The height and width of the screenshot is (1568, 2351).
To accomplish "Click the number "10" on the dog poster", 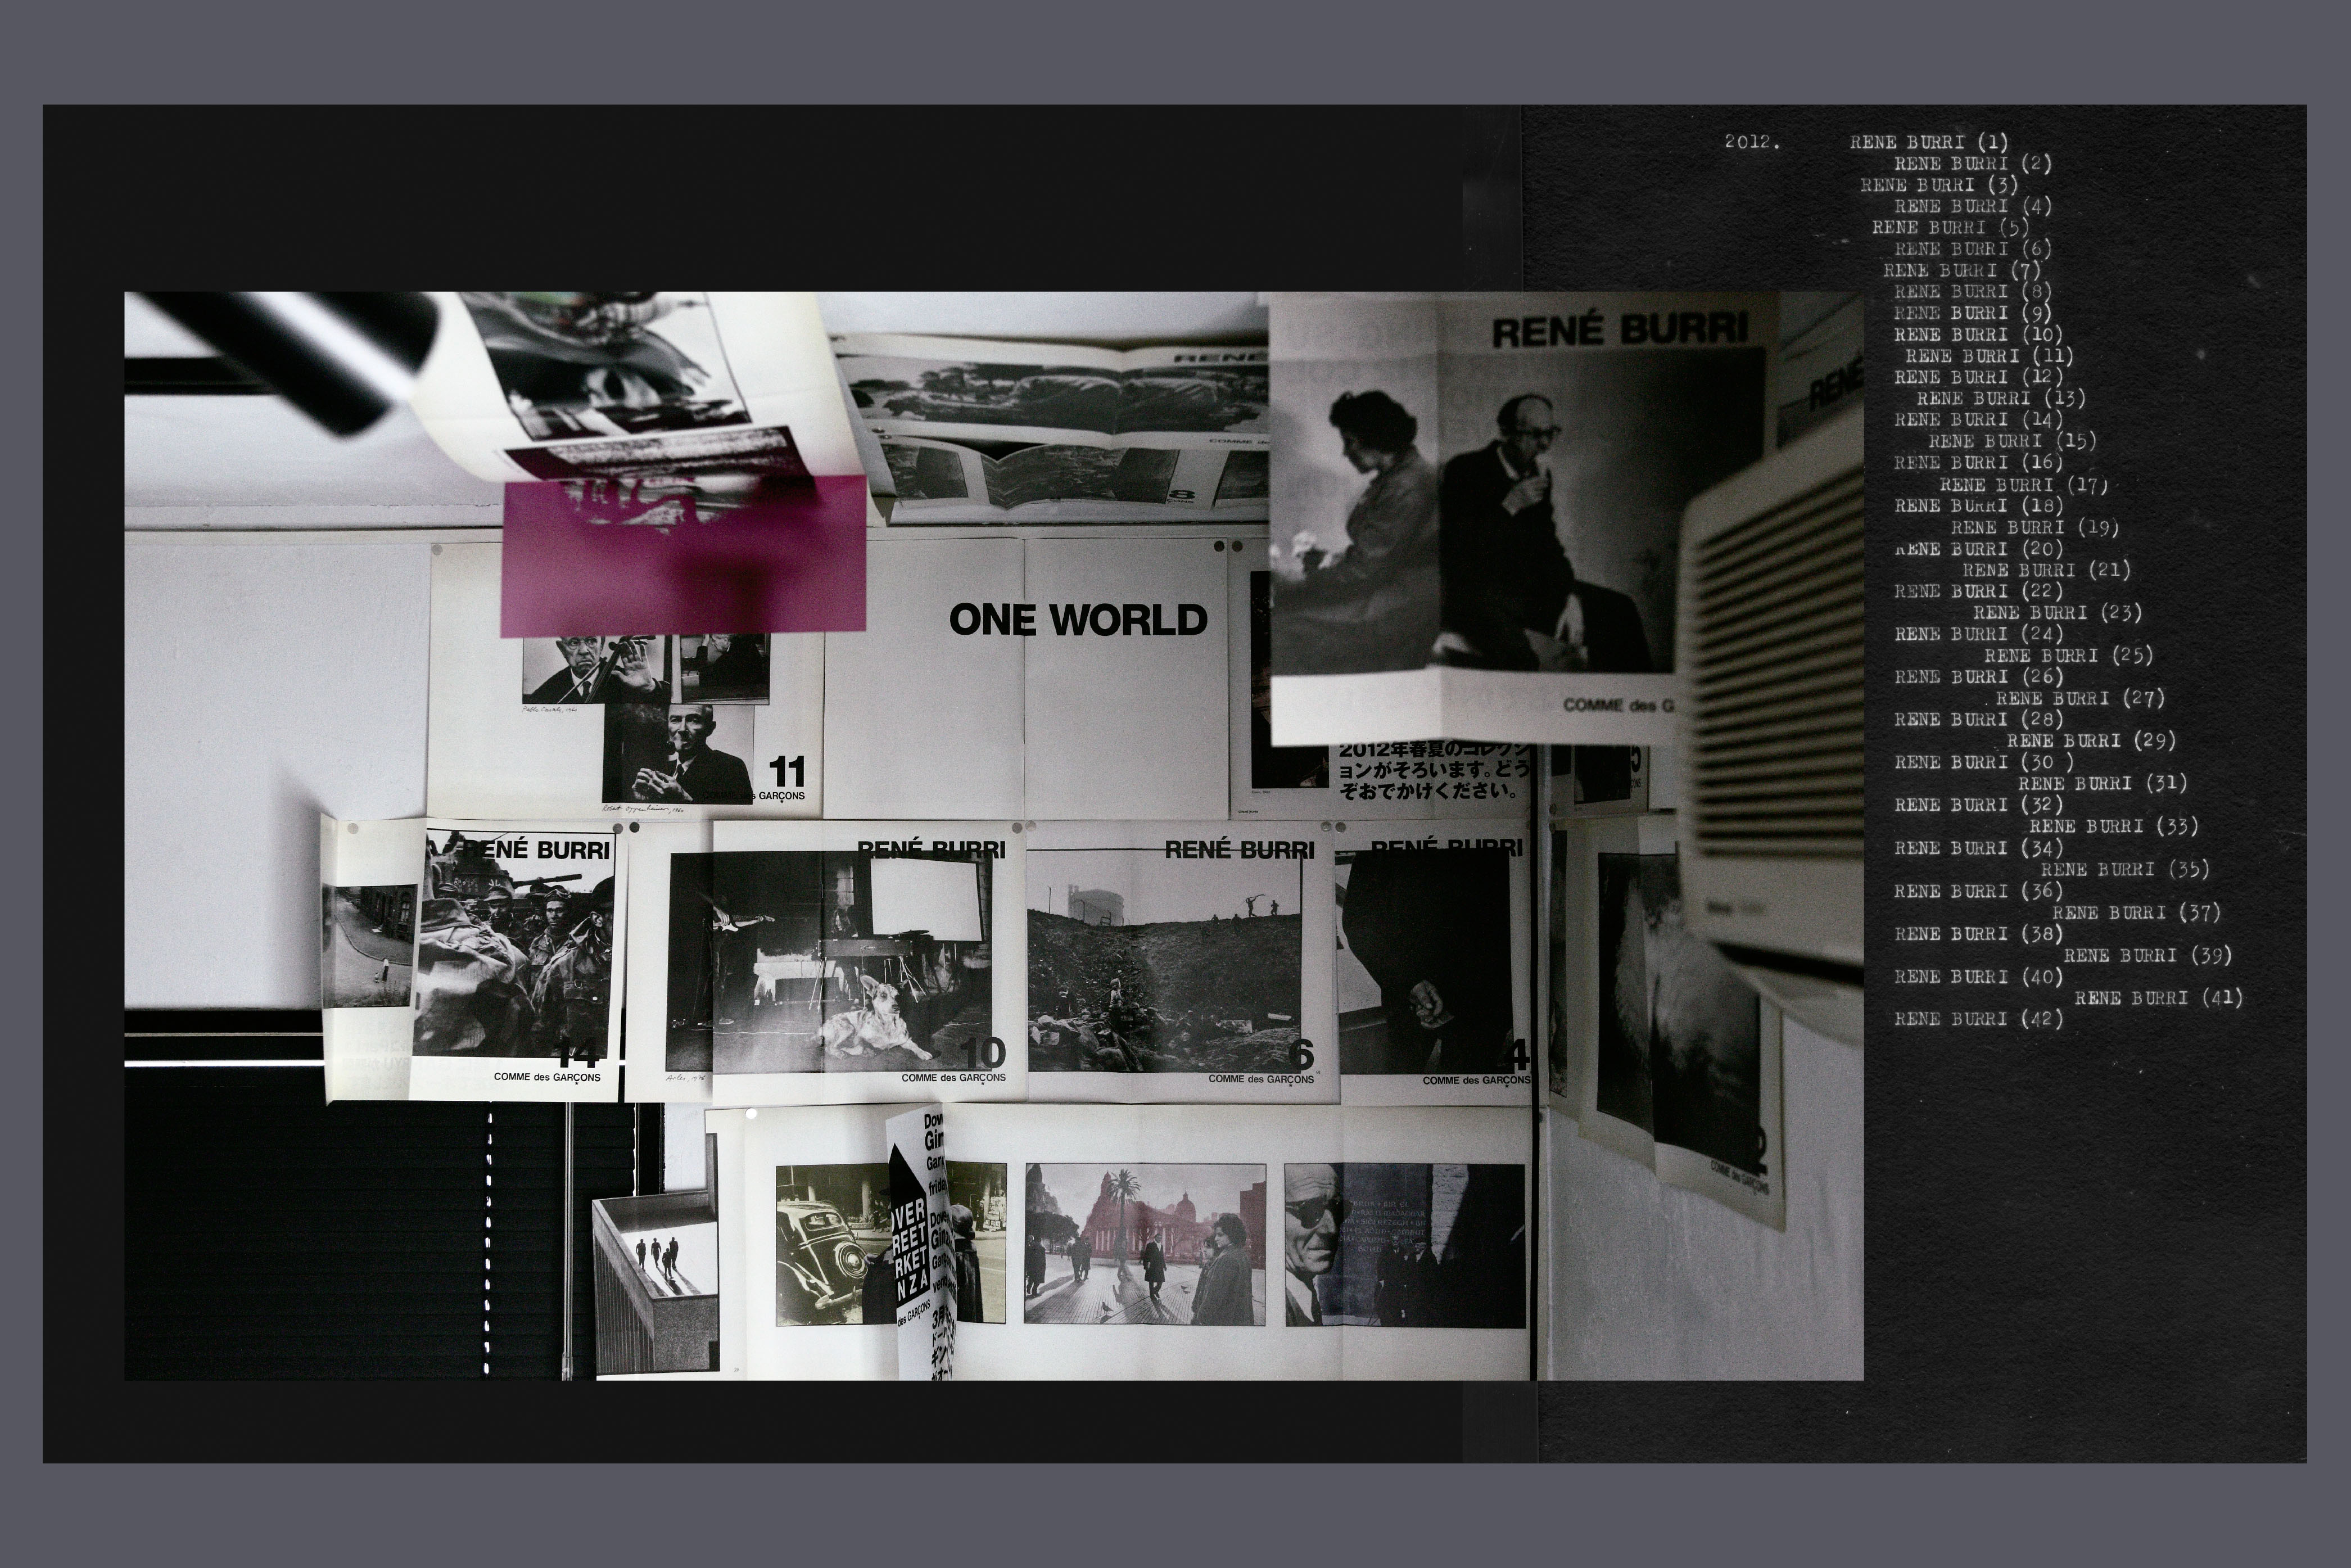I will click(x=983, y=1053).
